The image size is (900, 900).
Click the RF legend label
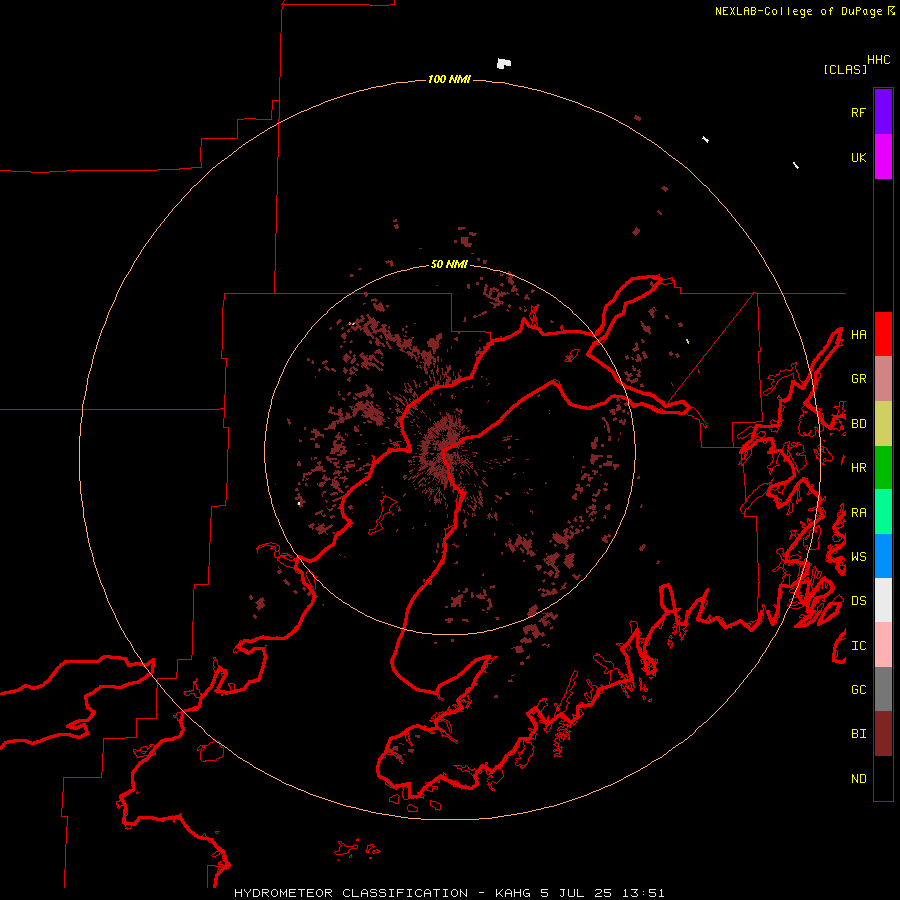859,112
